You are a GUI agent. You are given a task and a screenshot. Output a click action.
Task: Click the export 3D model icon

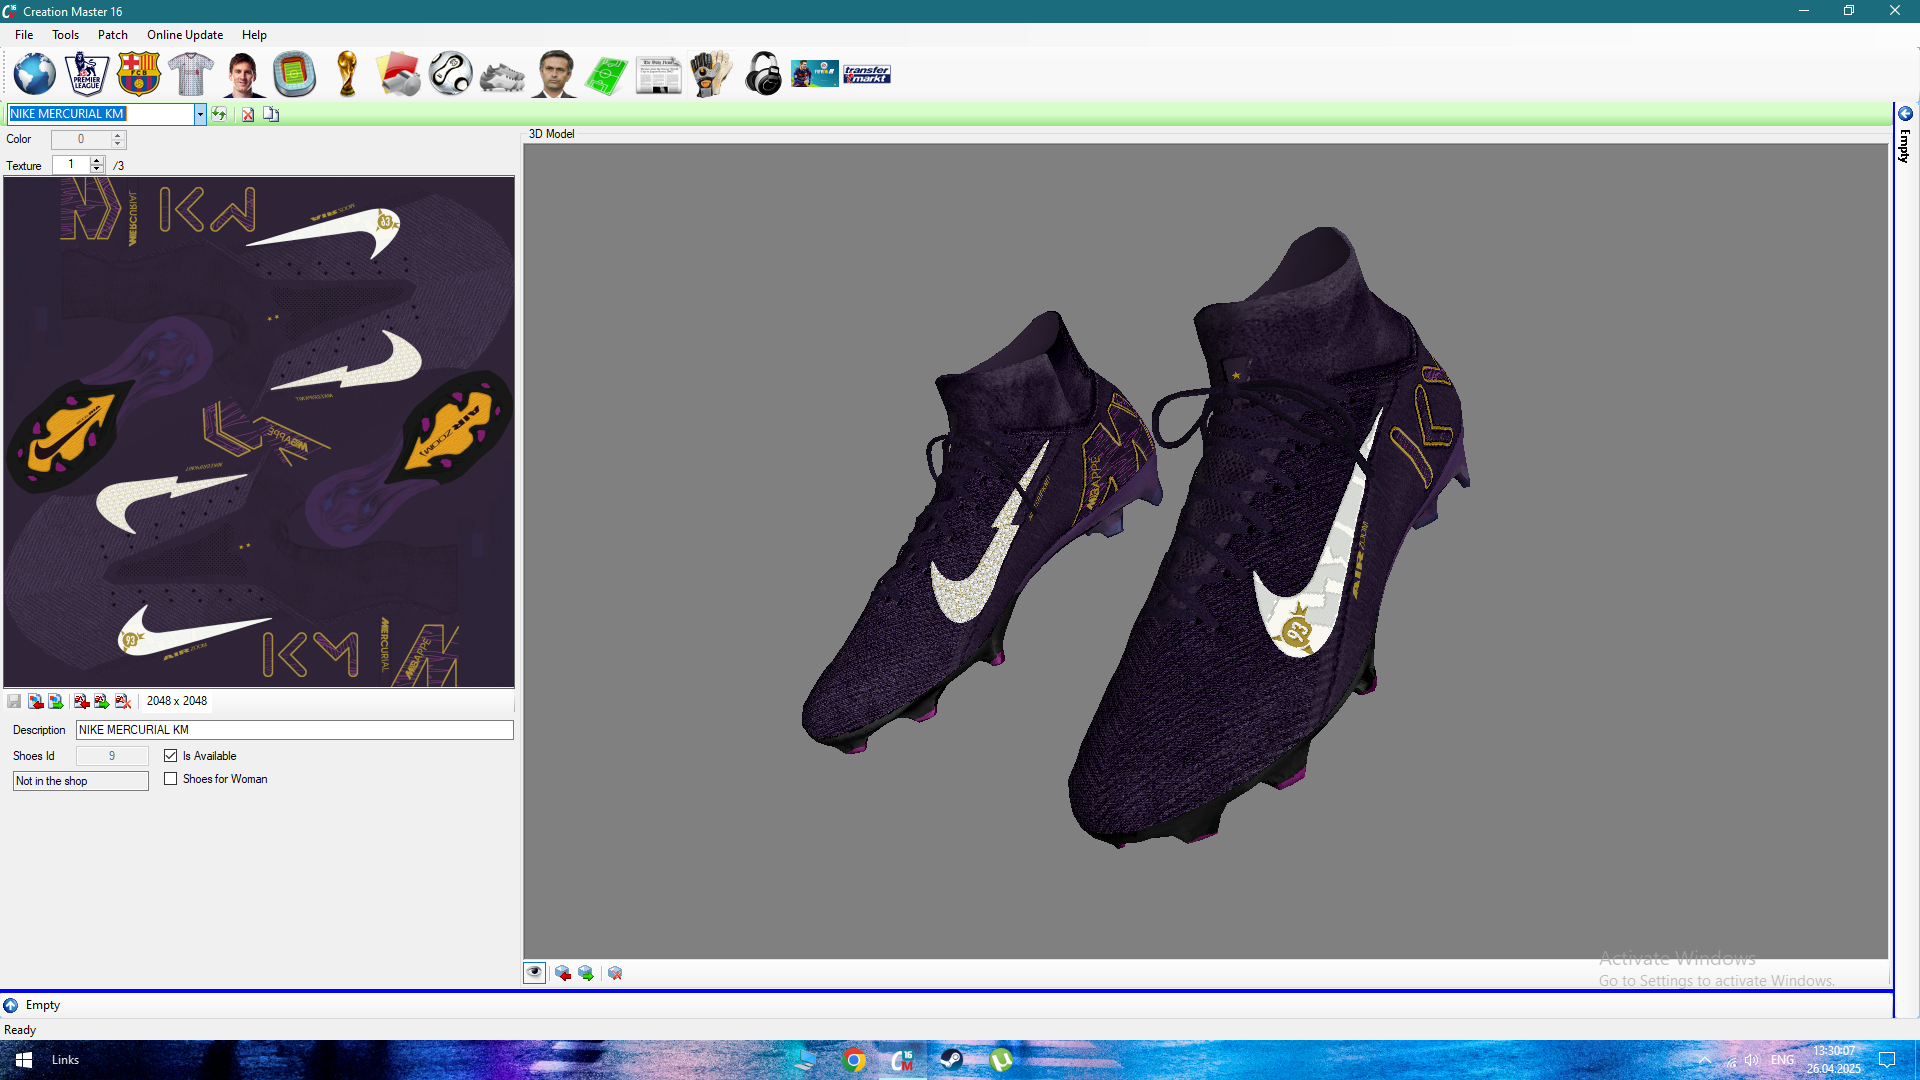(x=586, y=973)
